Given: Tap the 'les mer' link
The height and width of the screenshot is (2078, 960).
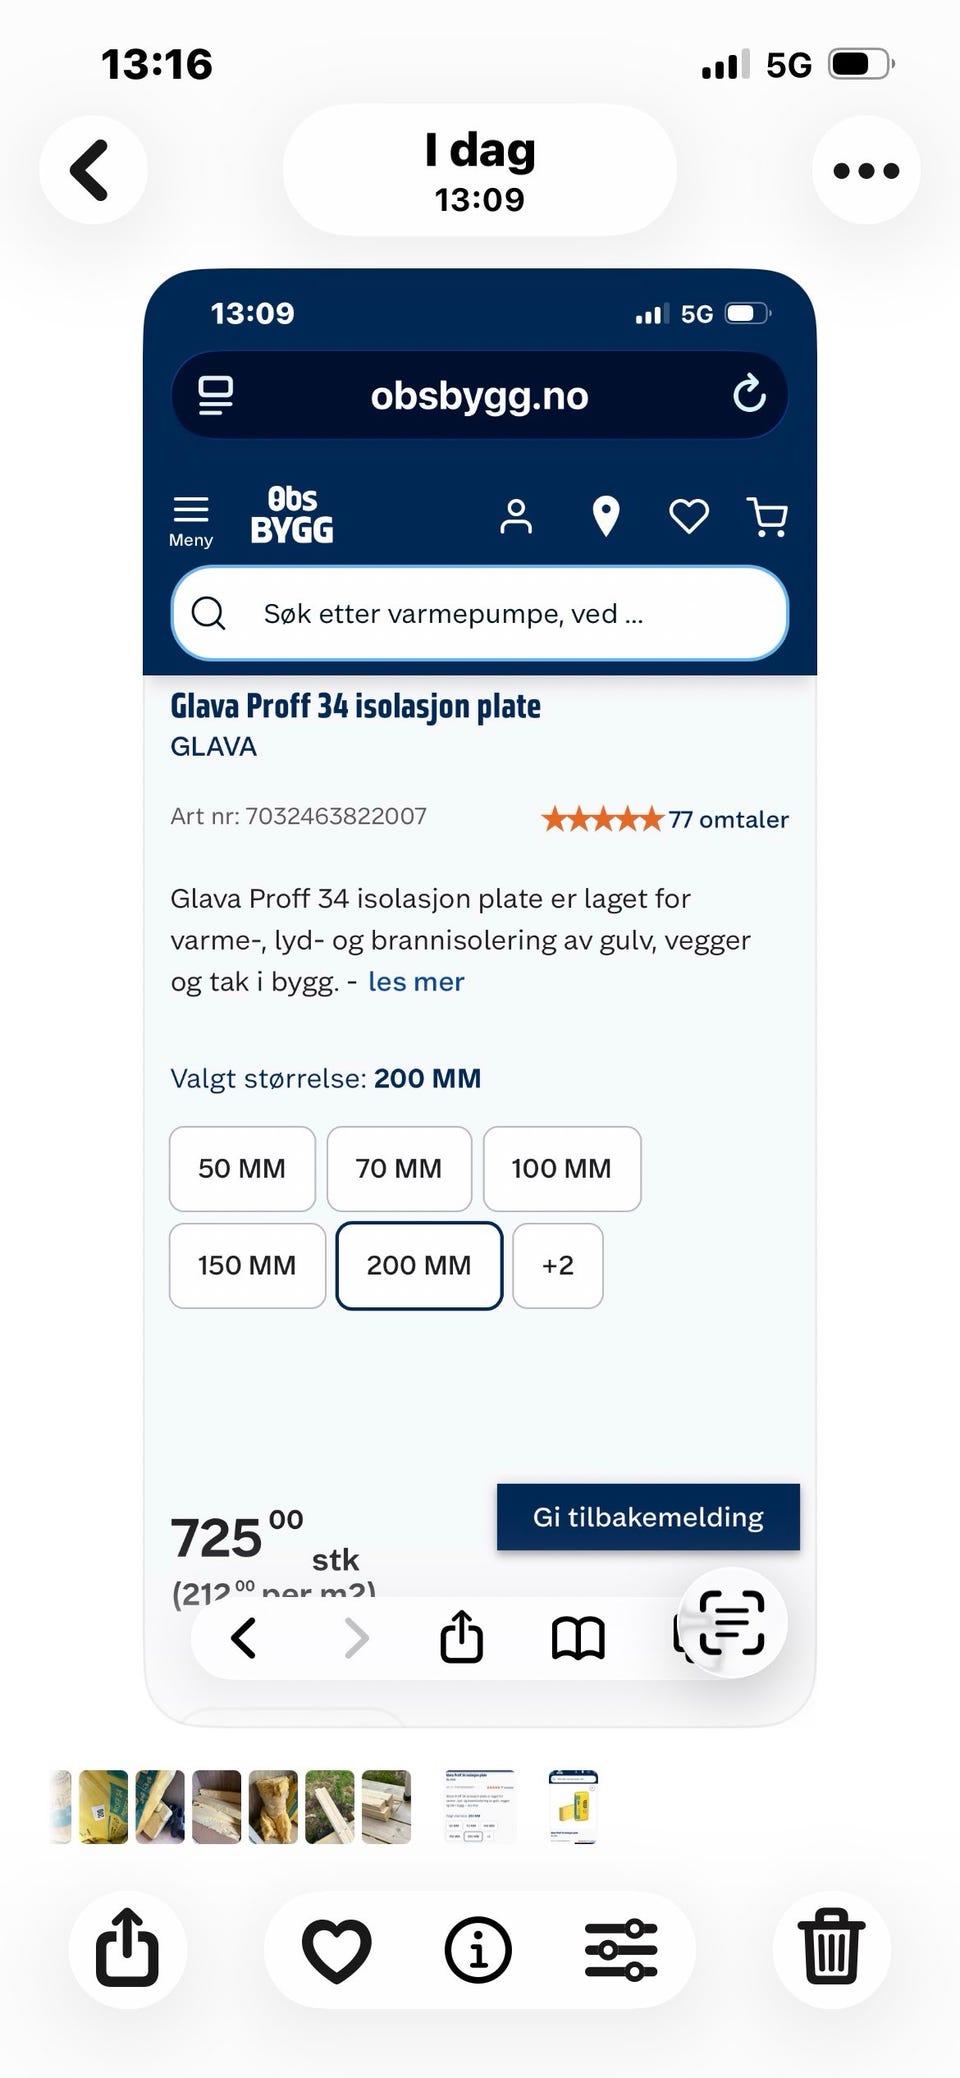Looking at the screenshot, I should pyautogui.click(x=416, y=982).
